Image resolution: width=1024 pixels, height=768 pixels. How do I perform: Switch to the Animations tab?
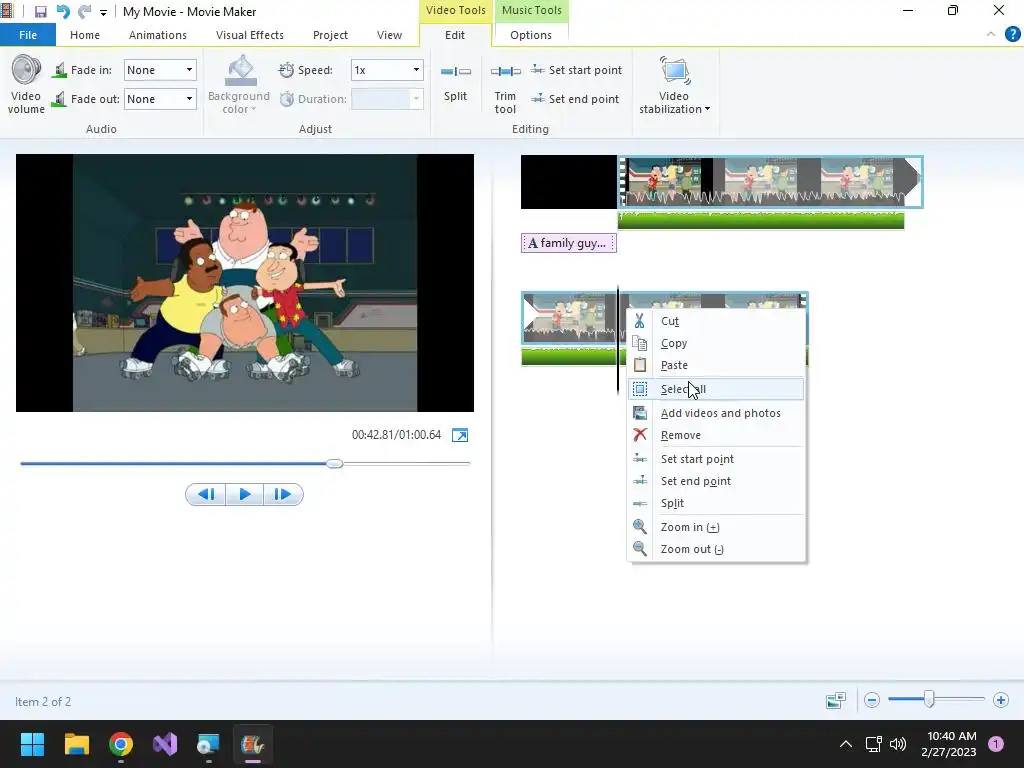click(157, 35)
